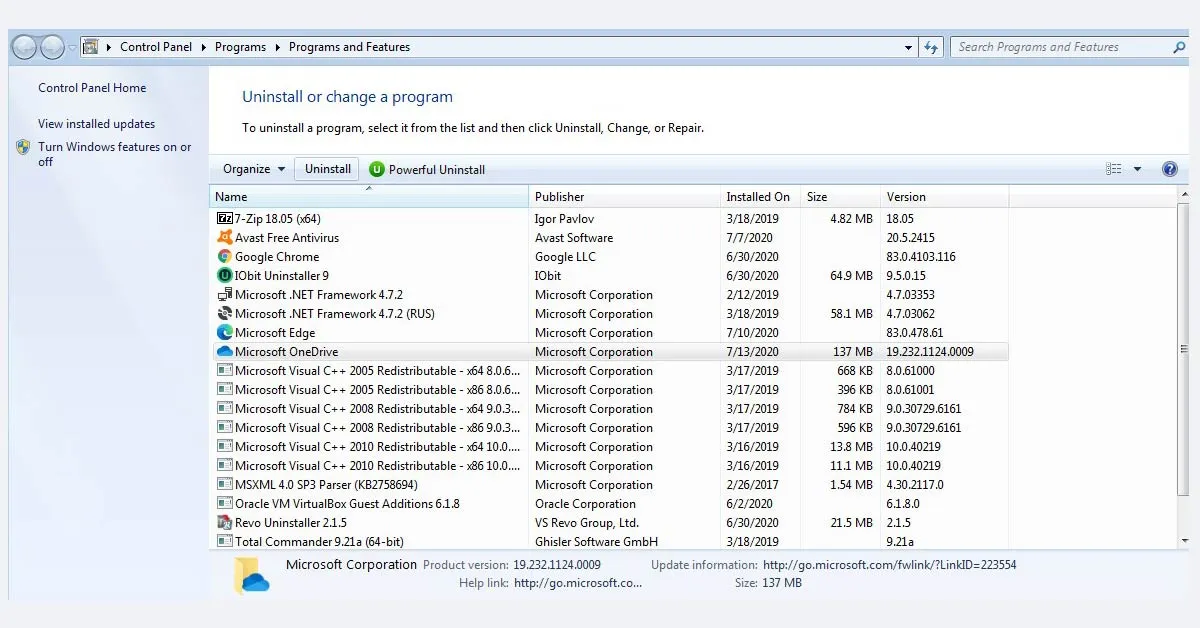The width and height of the screenshot is (1200, 628).
Task: Click the address bar location icon
Action: point(91,47)
